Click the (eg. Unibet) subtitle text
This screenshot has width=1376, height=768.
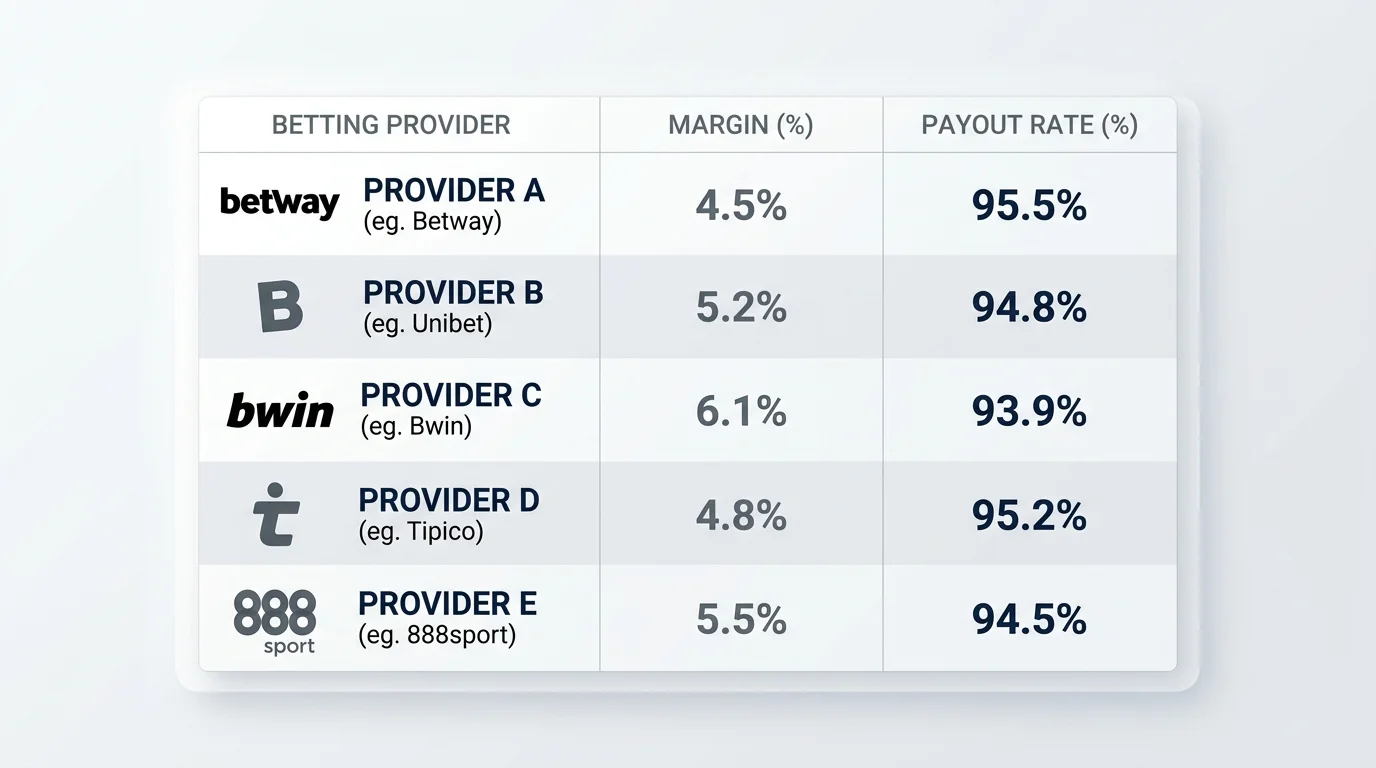428,324
